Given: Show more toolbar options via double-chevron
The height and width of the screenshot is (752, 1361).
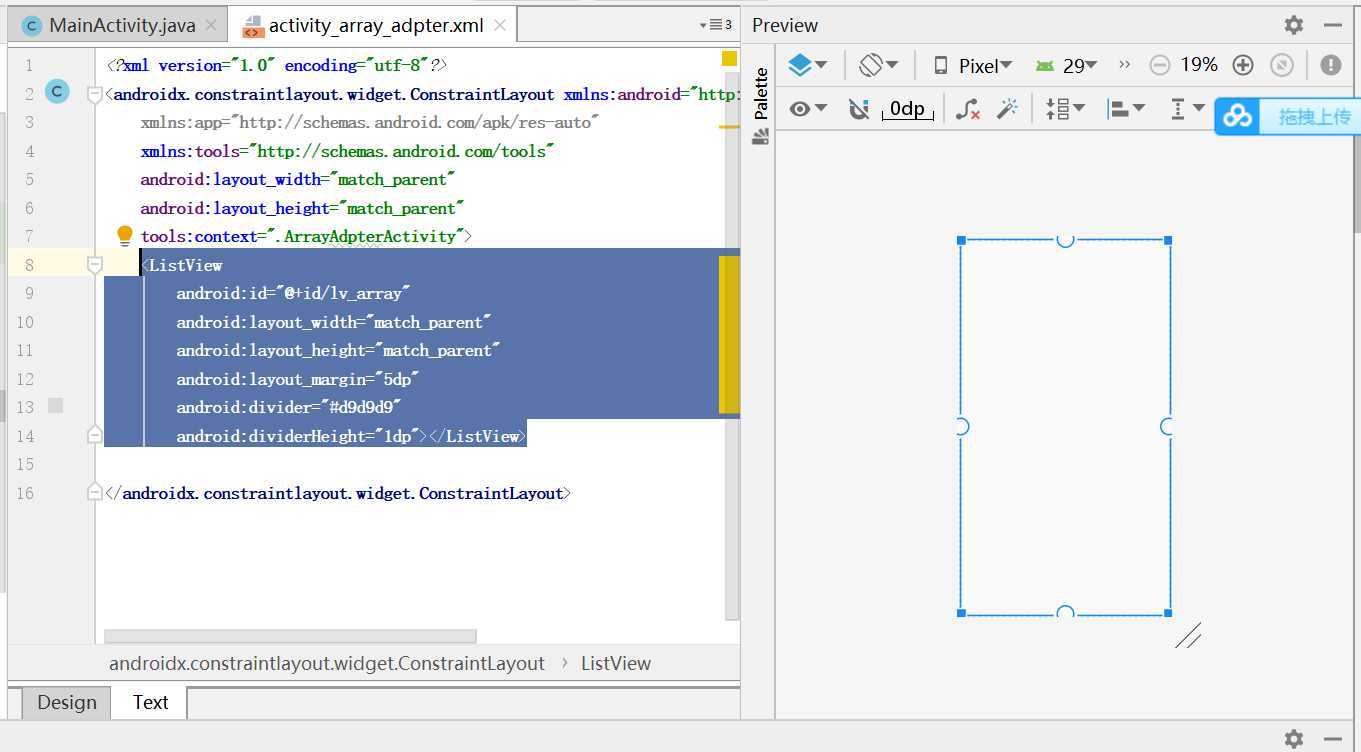Looking at the screenshot, I should pyautogui.click(x=1124, y=65).
